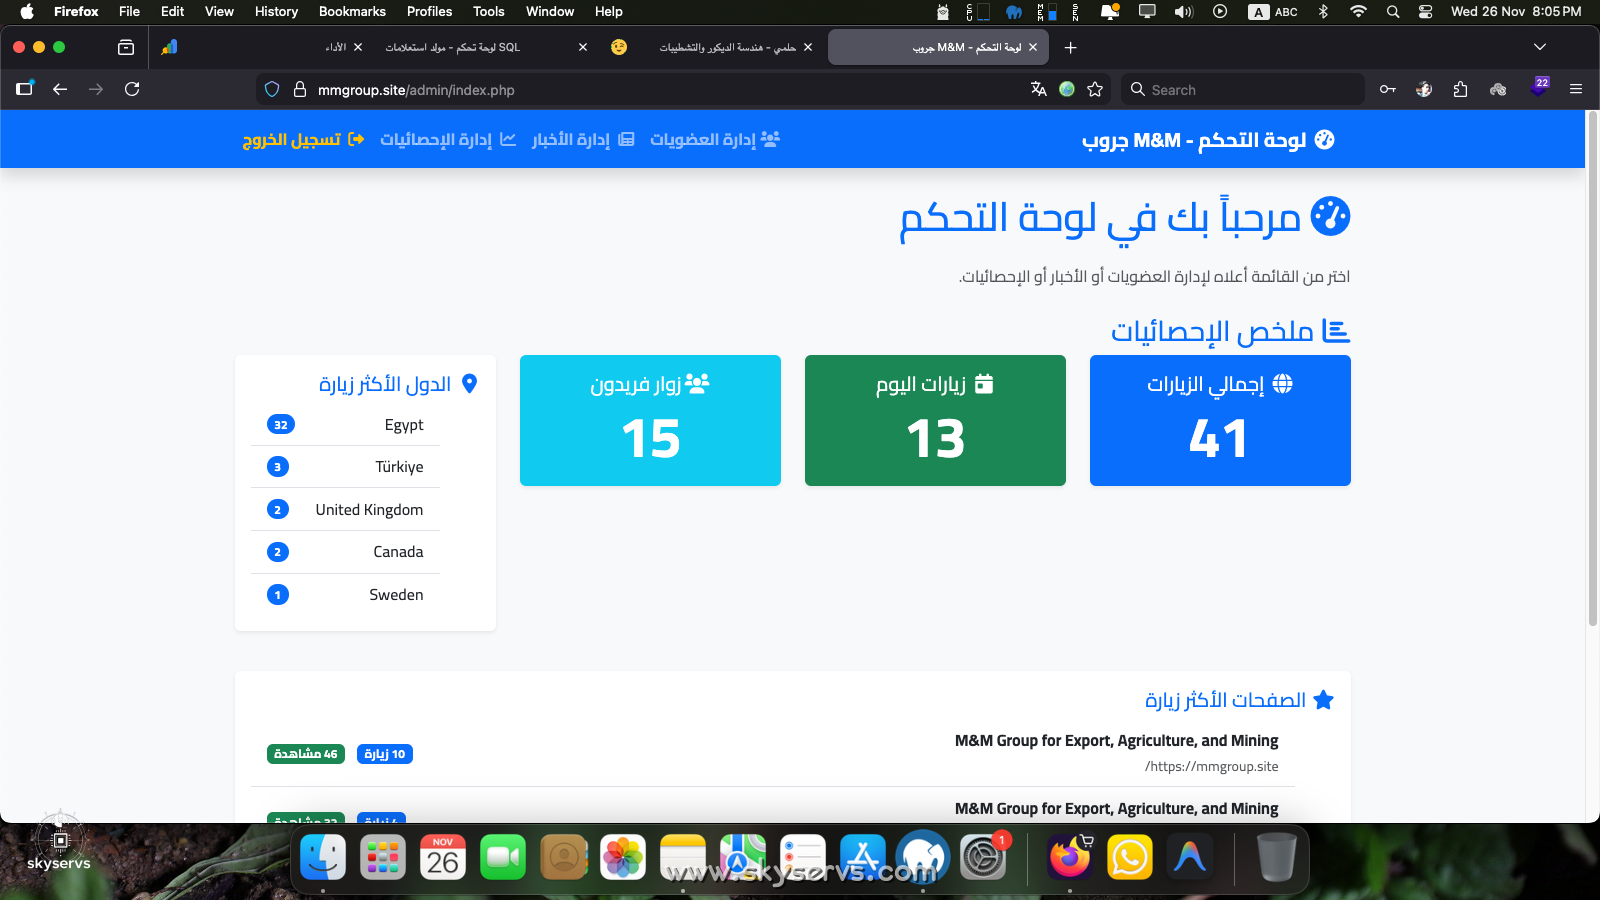Open the History menu in the menu bar
Screen dimensions: 1600x900
click(x=275, y=12)
